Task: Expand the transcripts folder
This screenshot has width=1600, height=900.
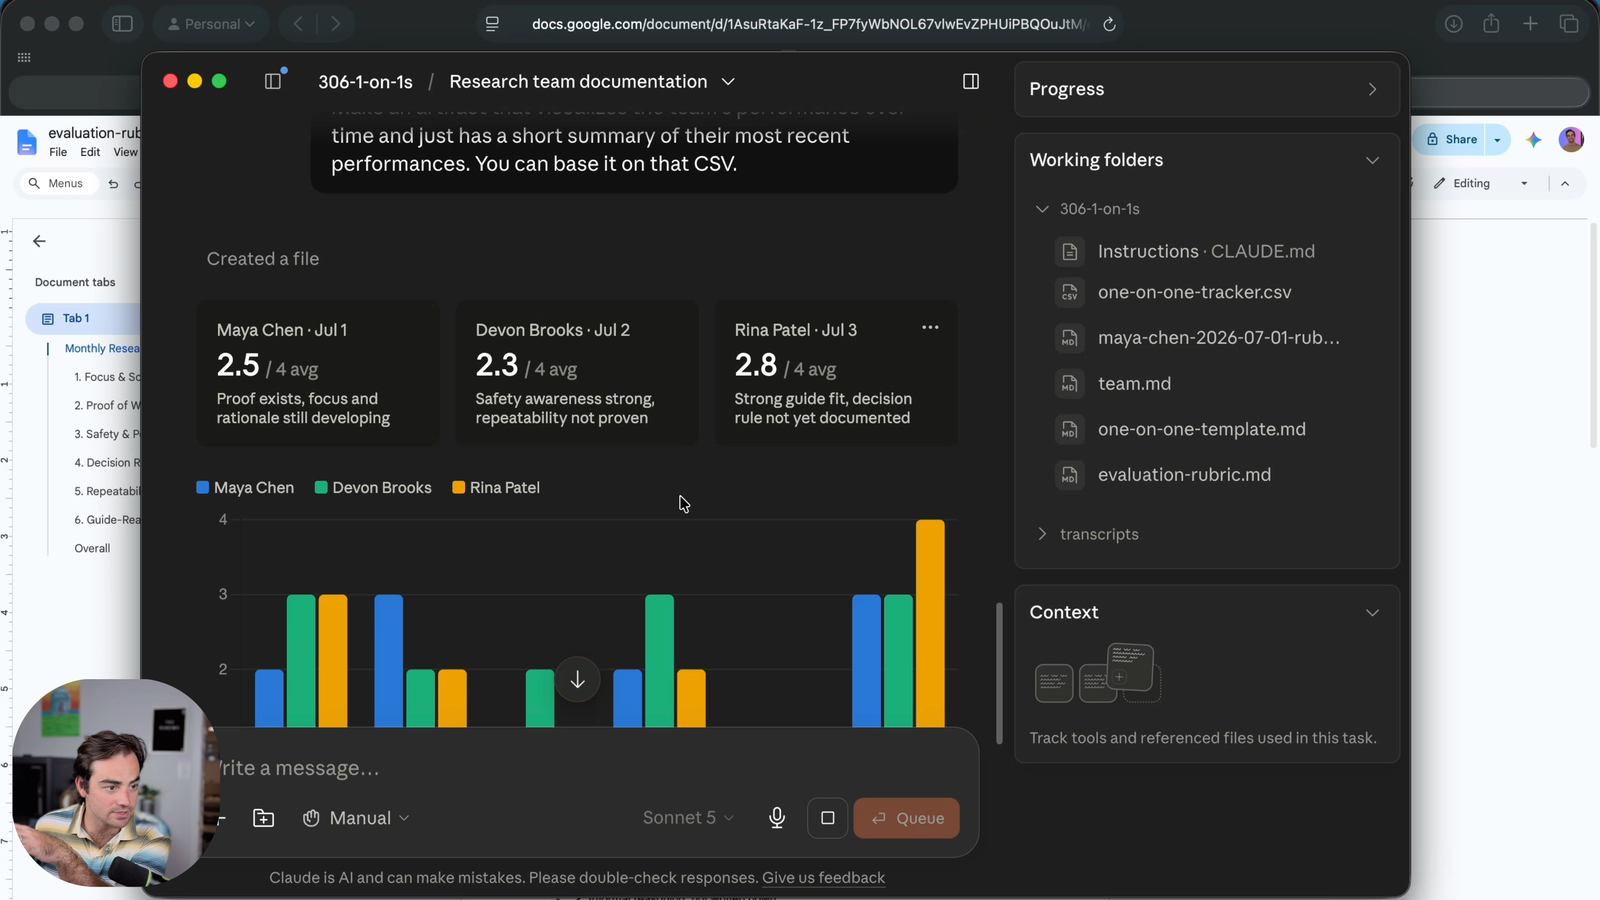Action: click(x=1042, y=534)
